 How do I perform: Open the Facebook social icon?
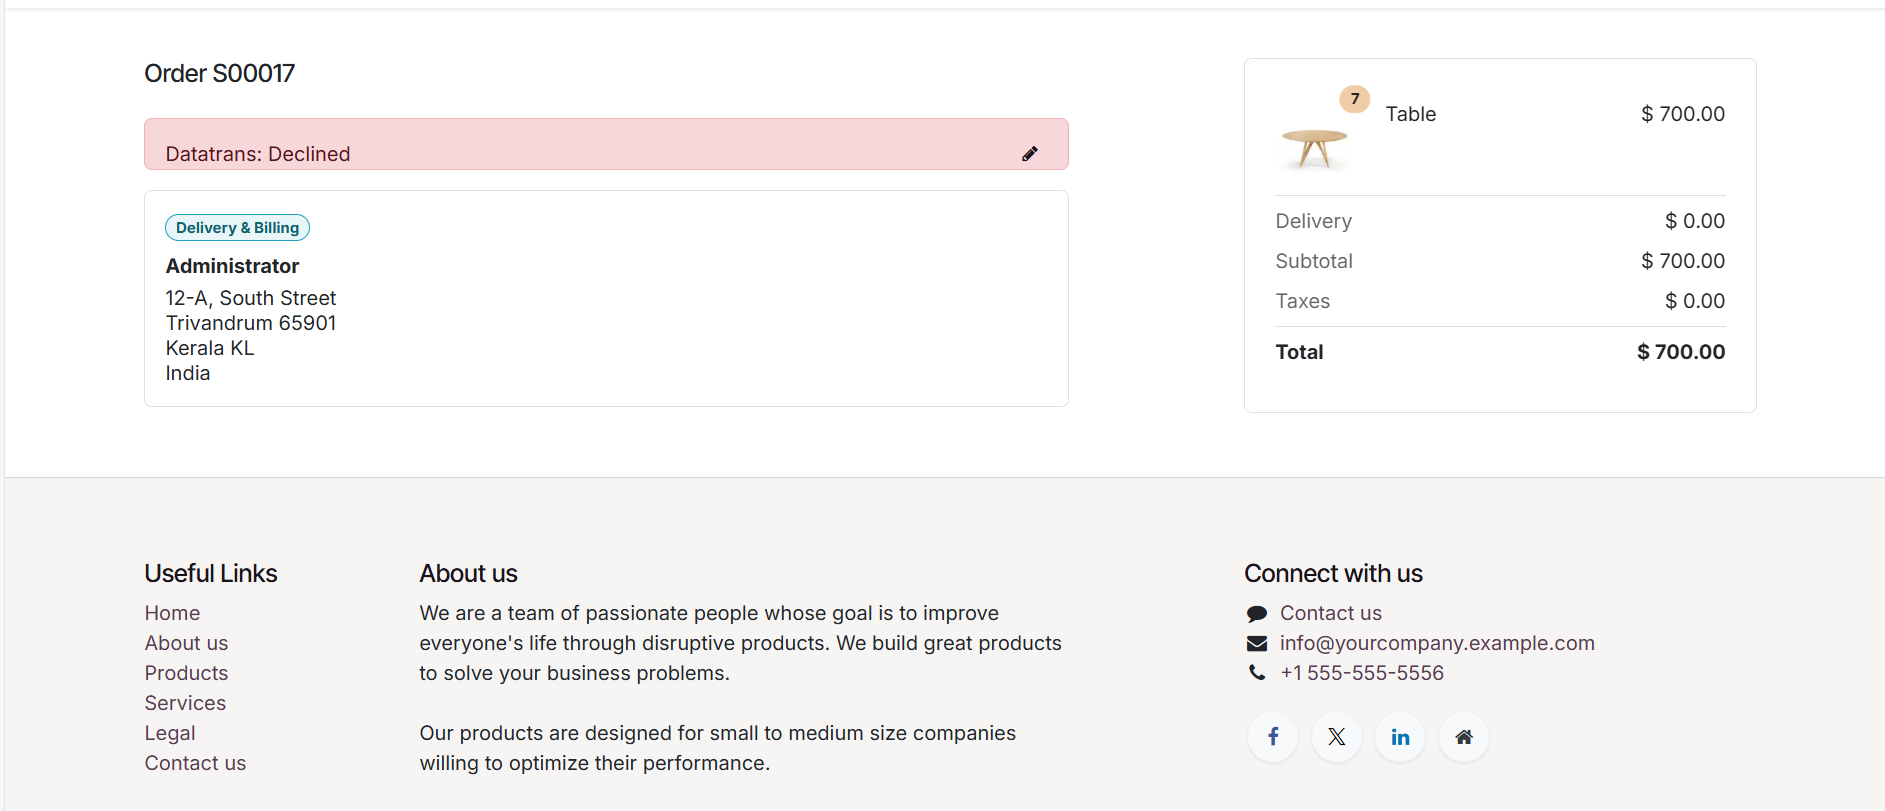click(x=1273, y=737)
